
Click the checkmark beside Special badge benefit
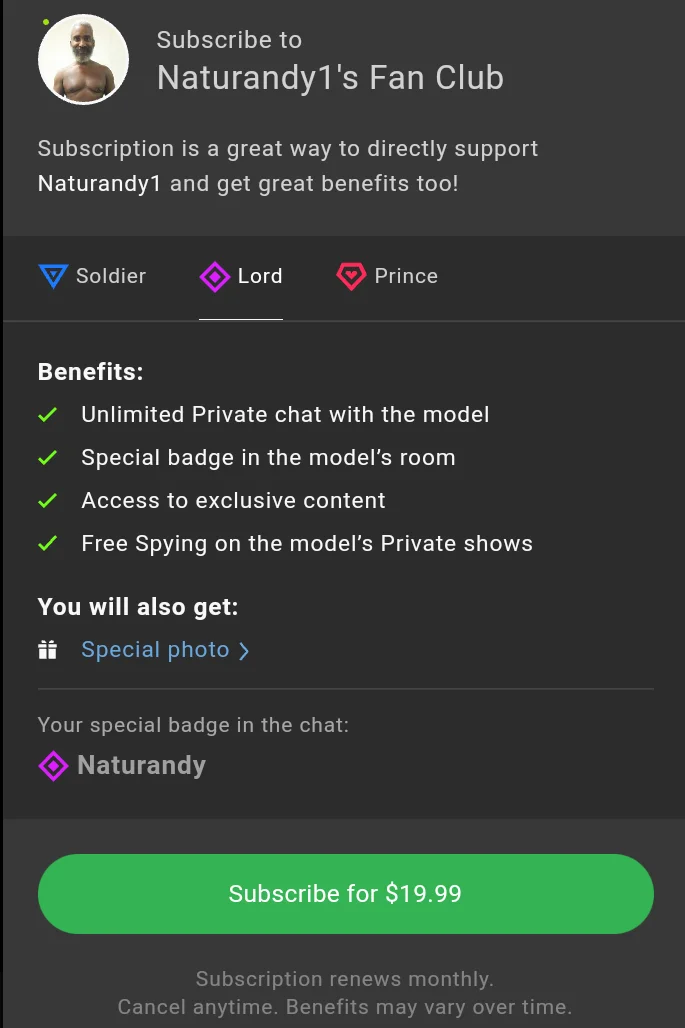[x=47, y=457]
